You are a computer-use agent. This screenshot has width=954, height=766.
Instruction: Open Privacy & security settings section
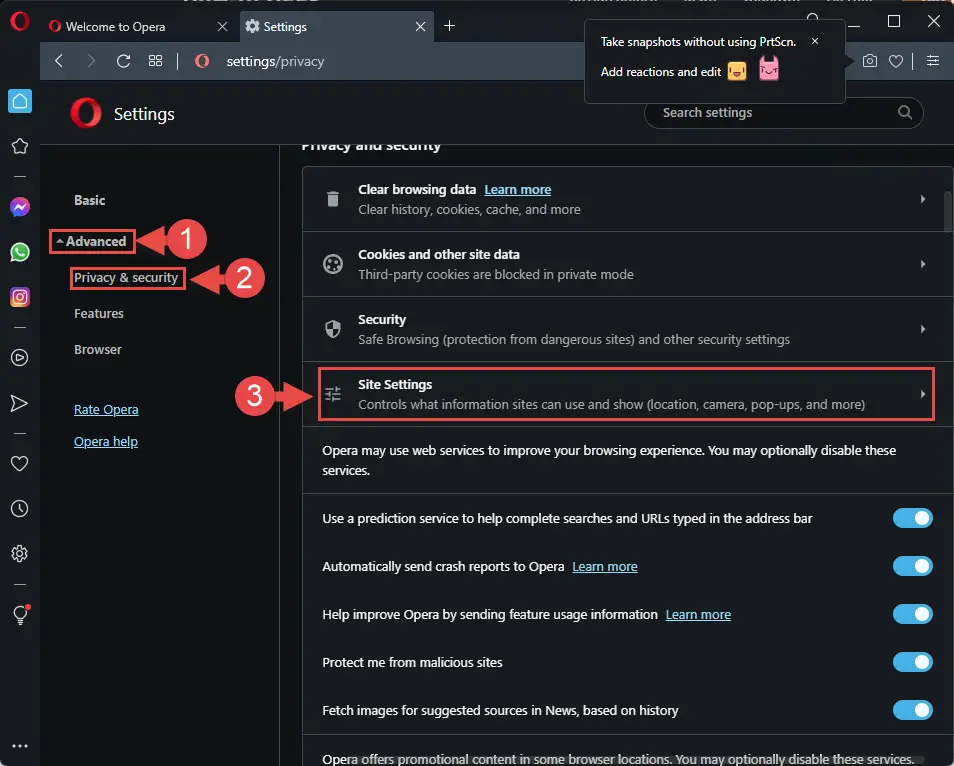point(126,278)
